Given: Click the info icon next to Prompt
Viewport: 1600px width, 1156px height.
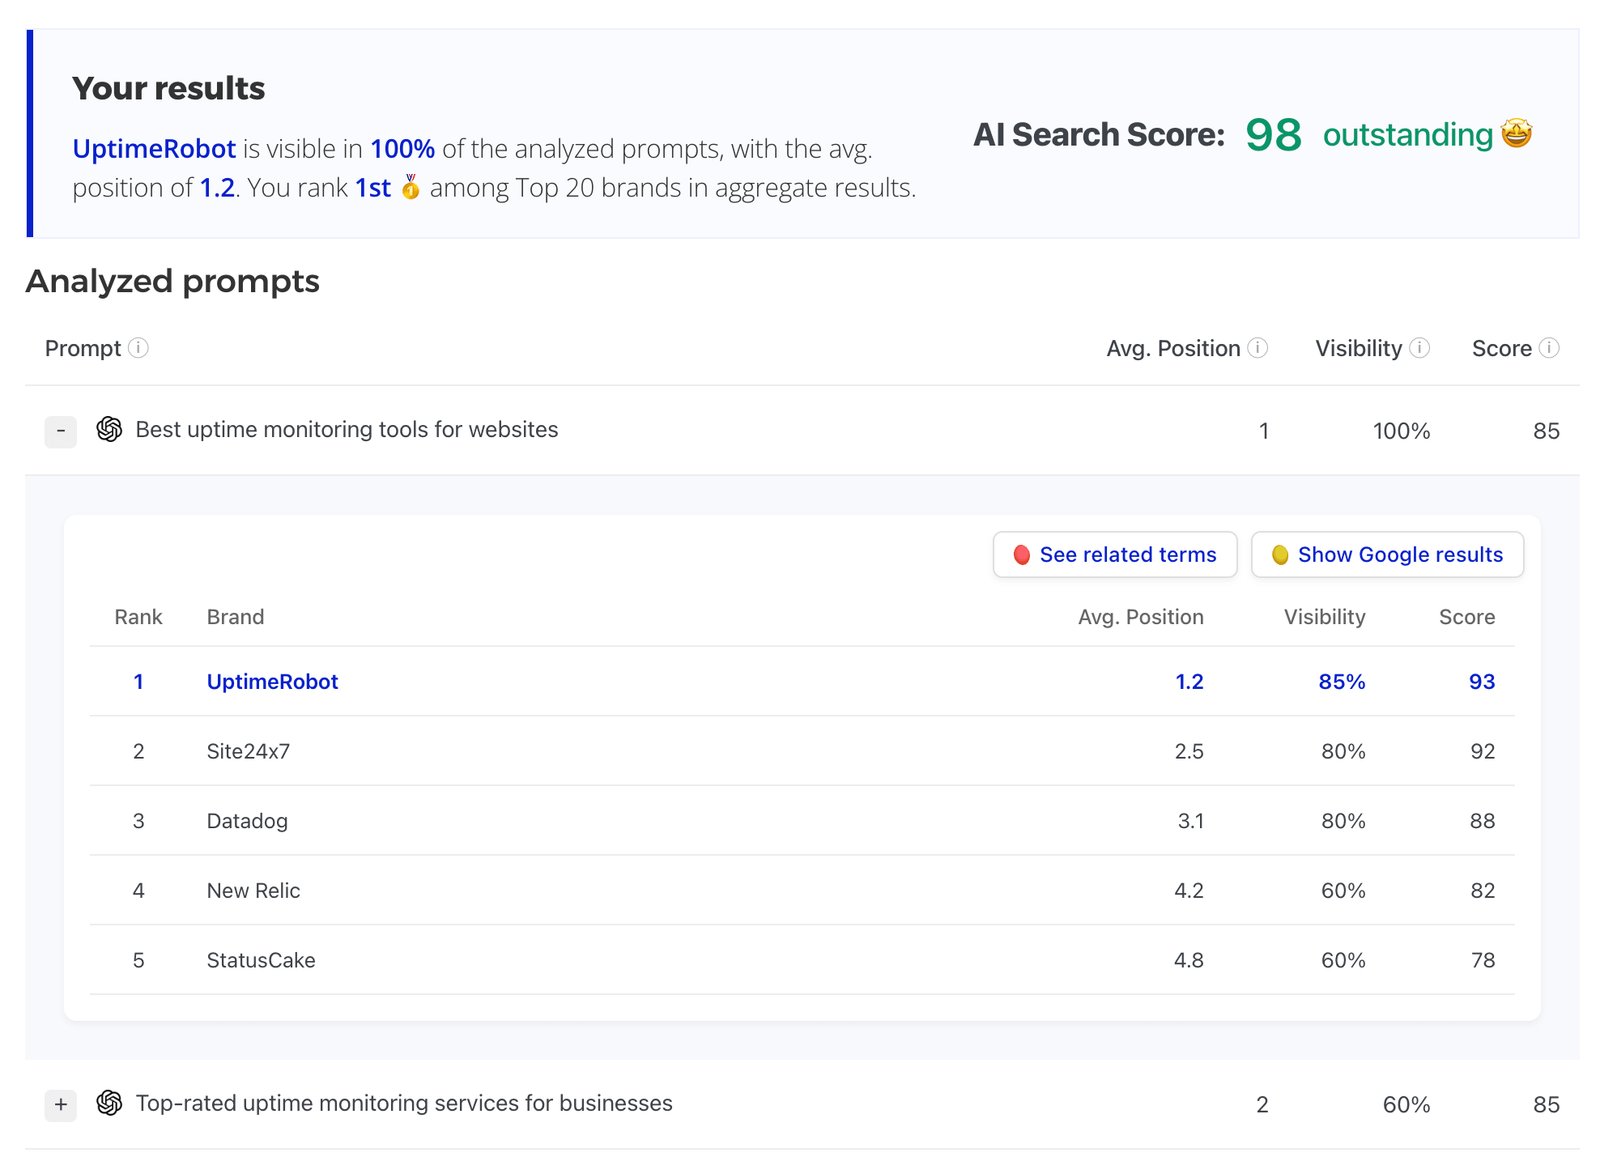Looking at the screenshot, I should (139, 348).
